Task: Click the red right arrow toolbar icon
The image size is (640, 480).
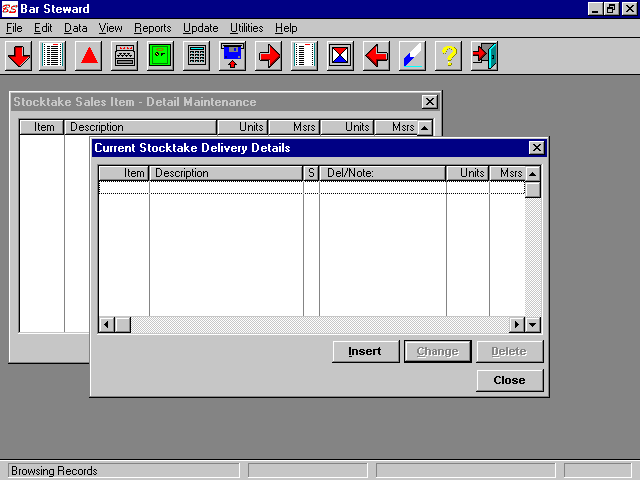Action: [x=269, y=56]
